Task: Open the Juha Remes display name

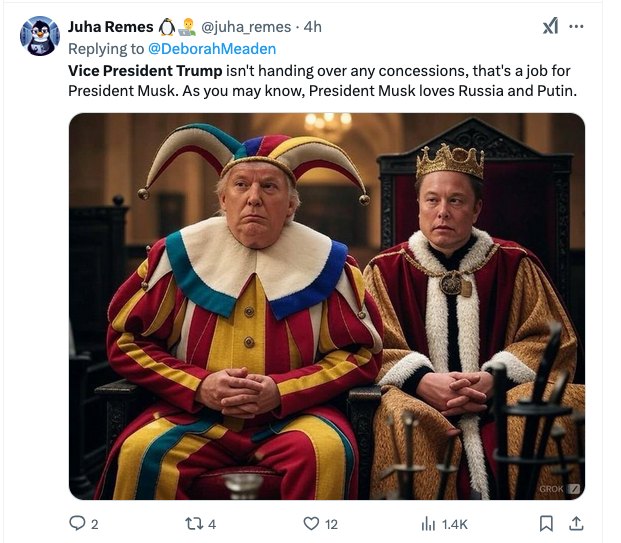Action: 110,27
